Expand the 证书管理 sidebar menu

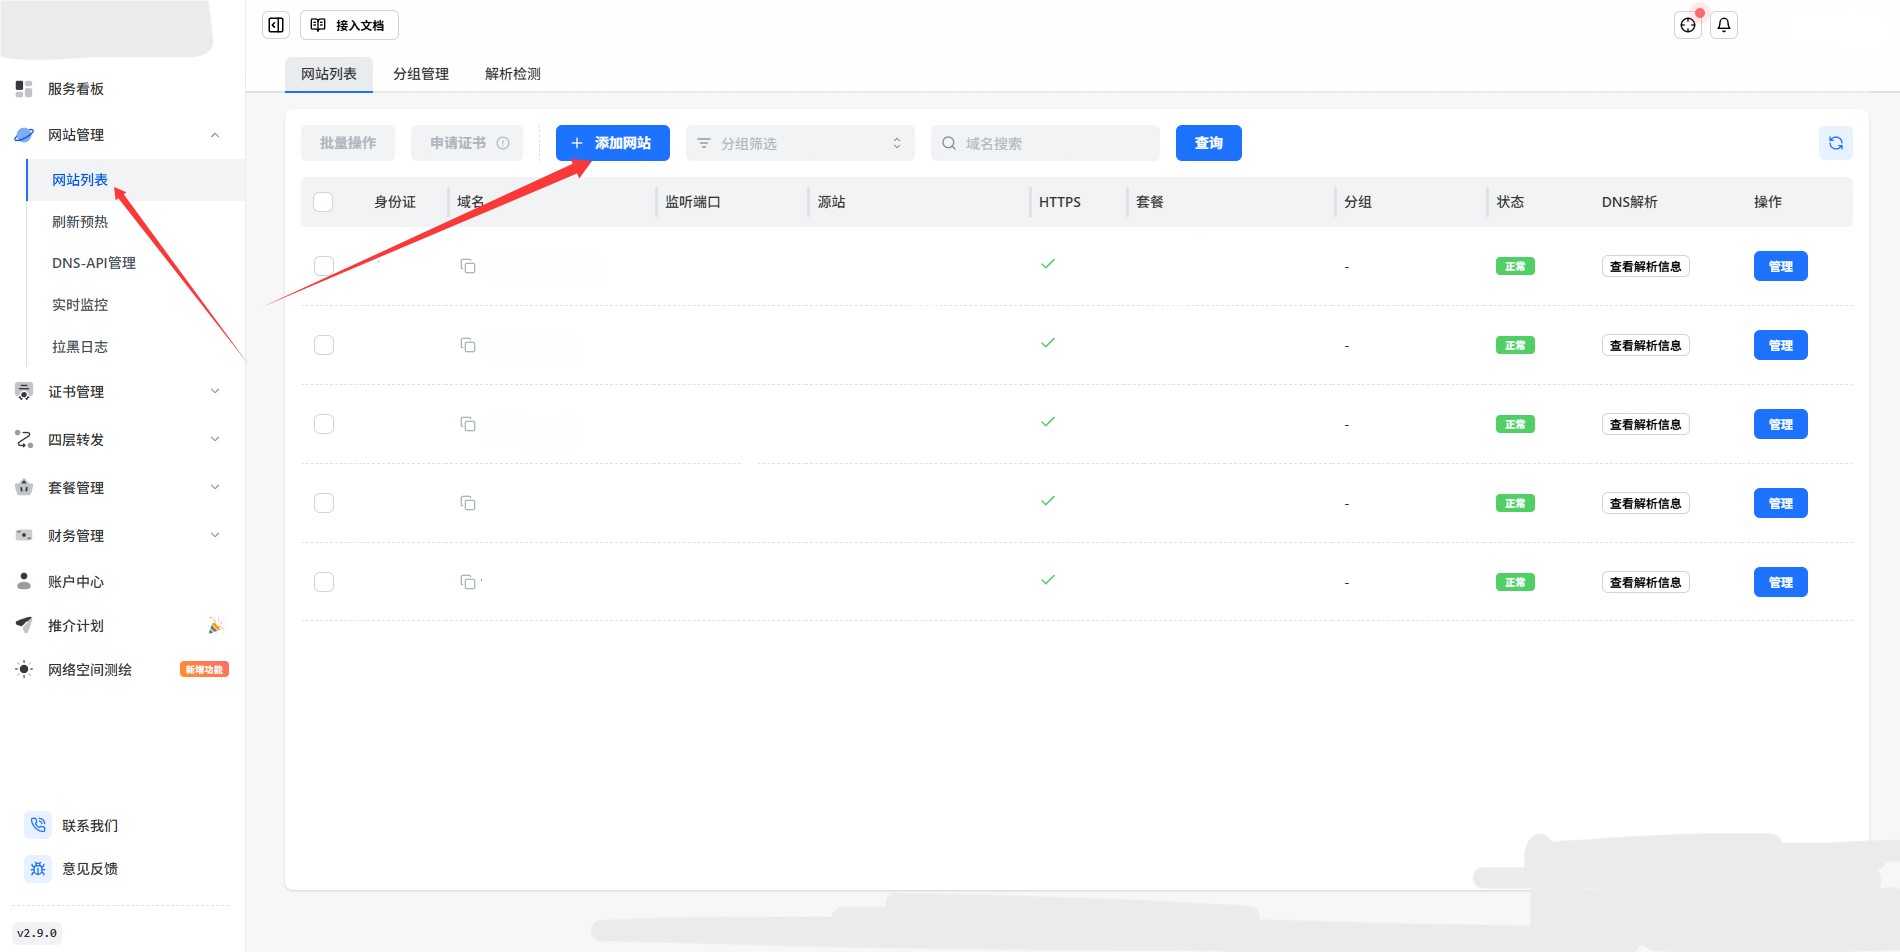pyautogui.click(x=118, y=392)
